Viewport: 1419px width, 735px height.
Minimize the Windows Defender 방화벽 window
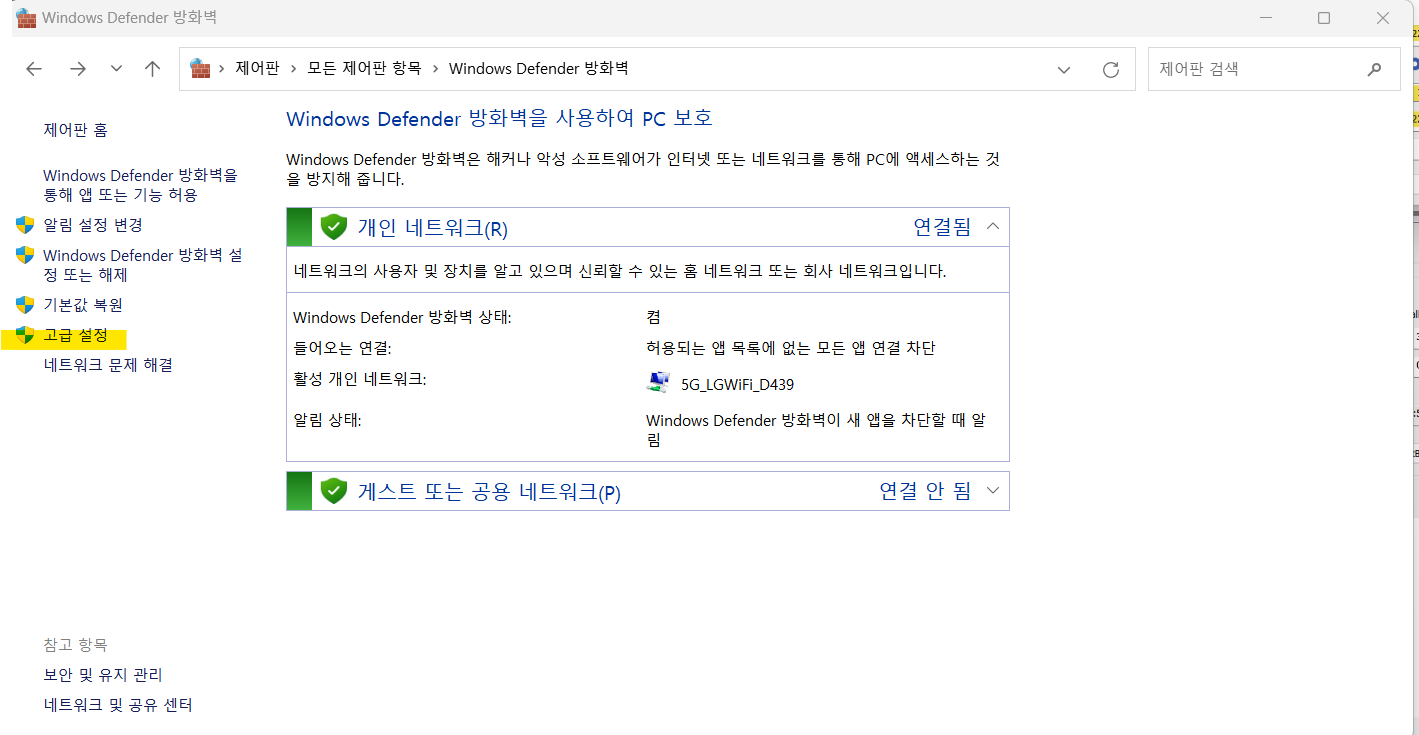1265,18
